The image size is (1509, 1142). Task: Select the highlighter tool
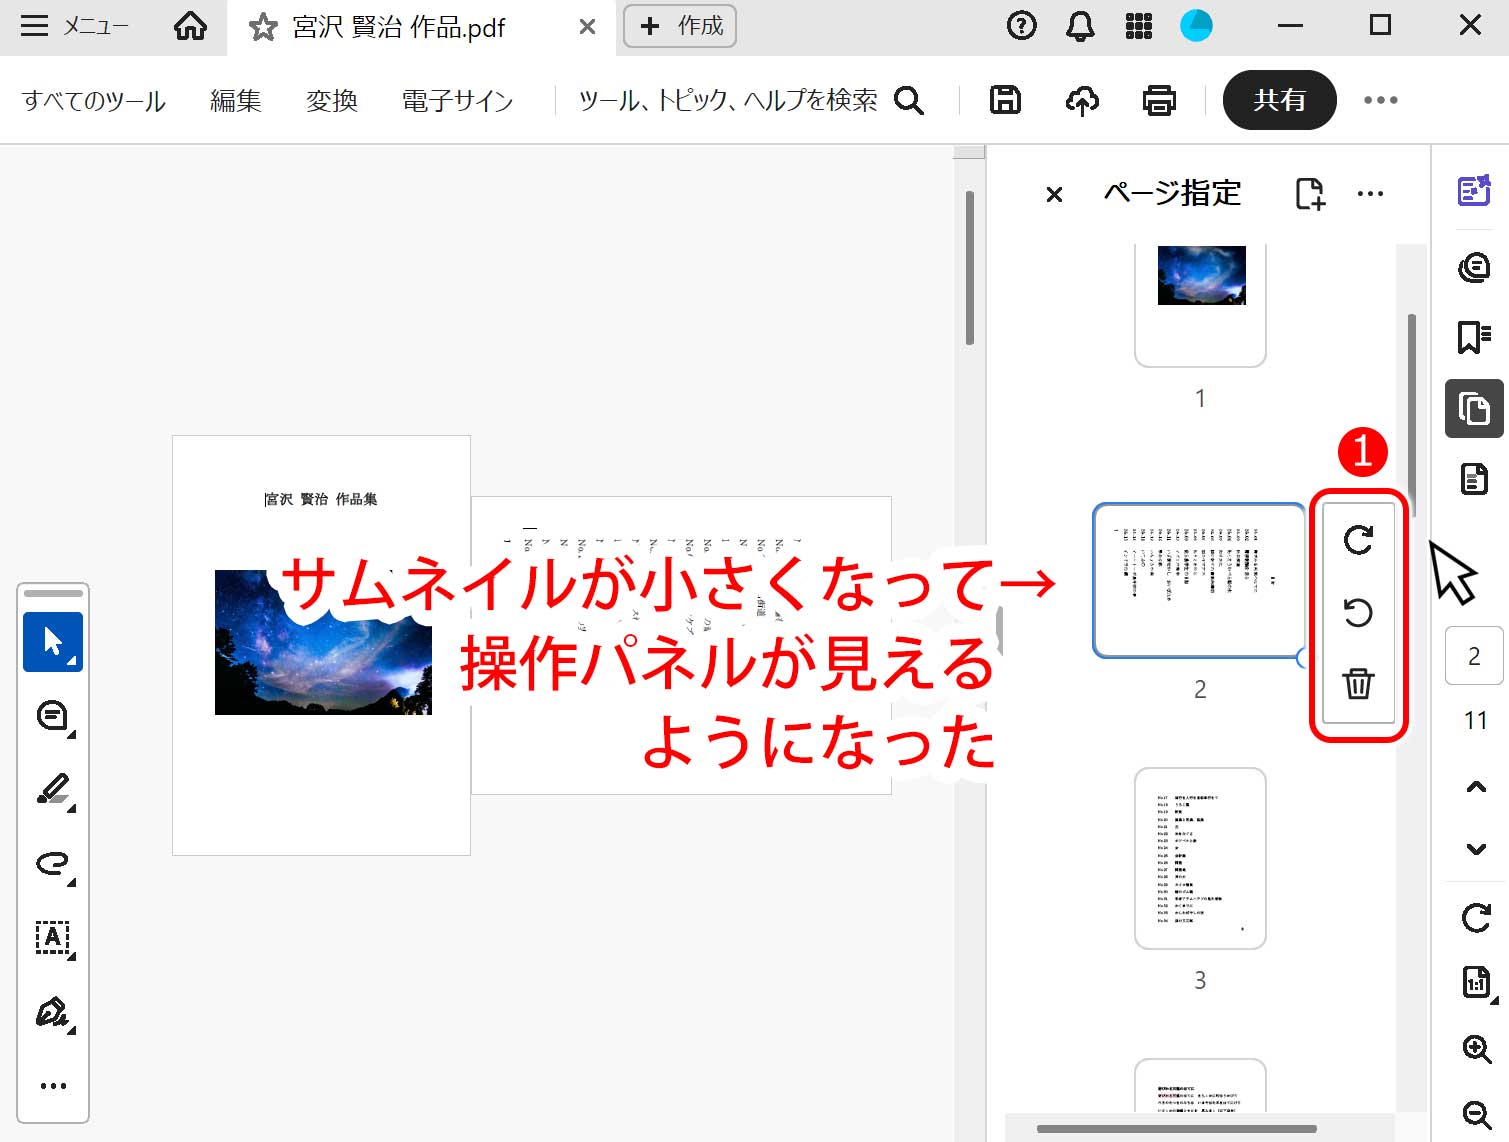point(53,790)
